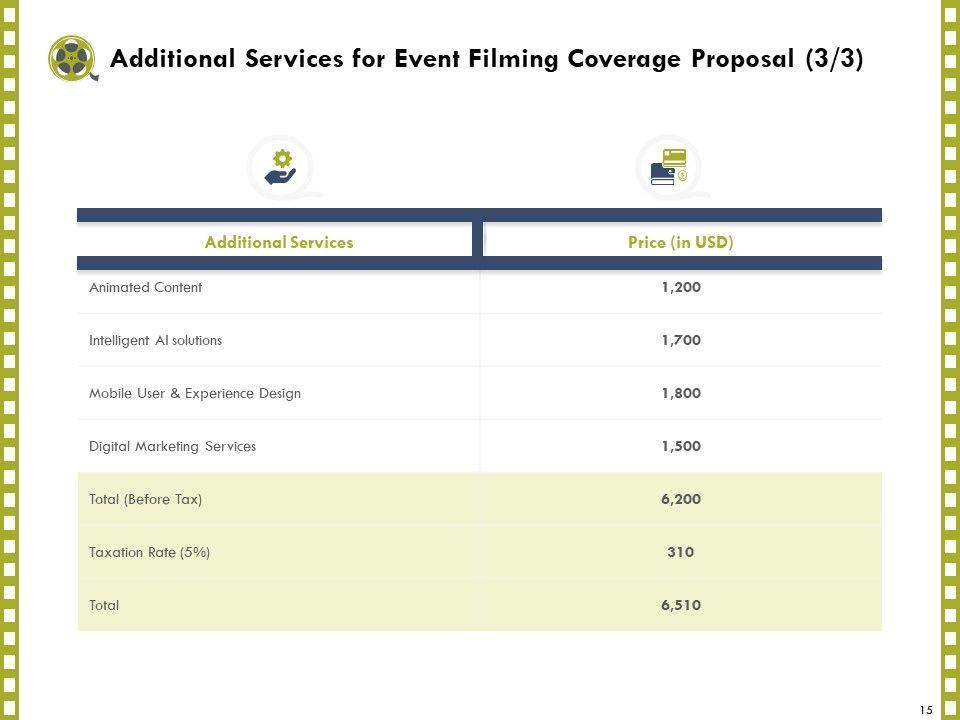Click the 6,200 subtotal value

tap(680, 499)
